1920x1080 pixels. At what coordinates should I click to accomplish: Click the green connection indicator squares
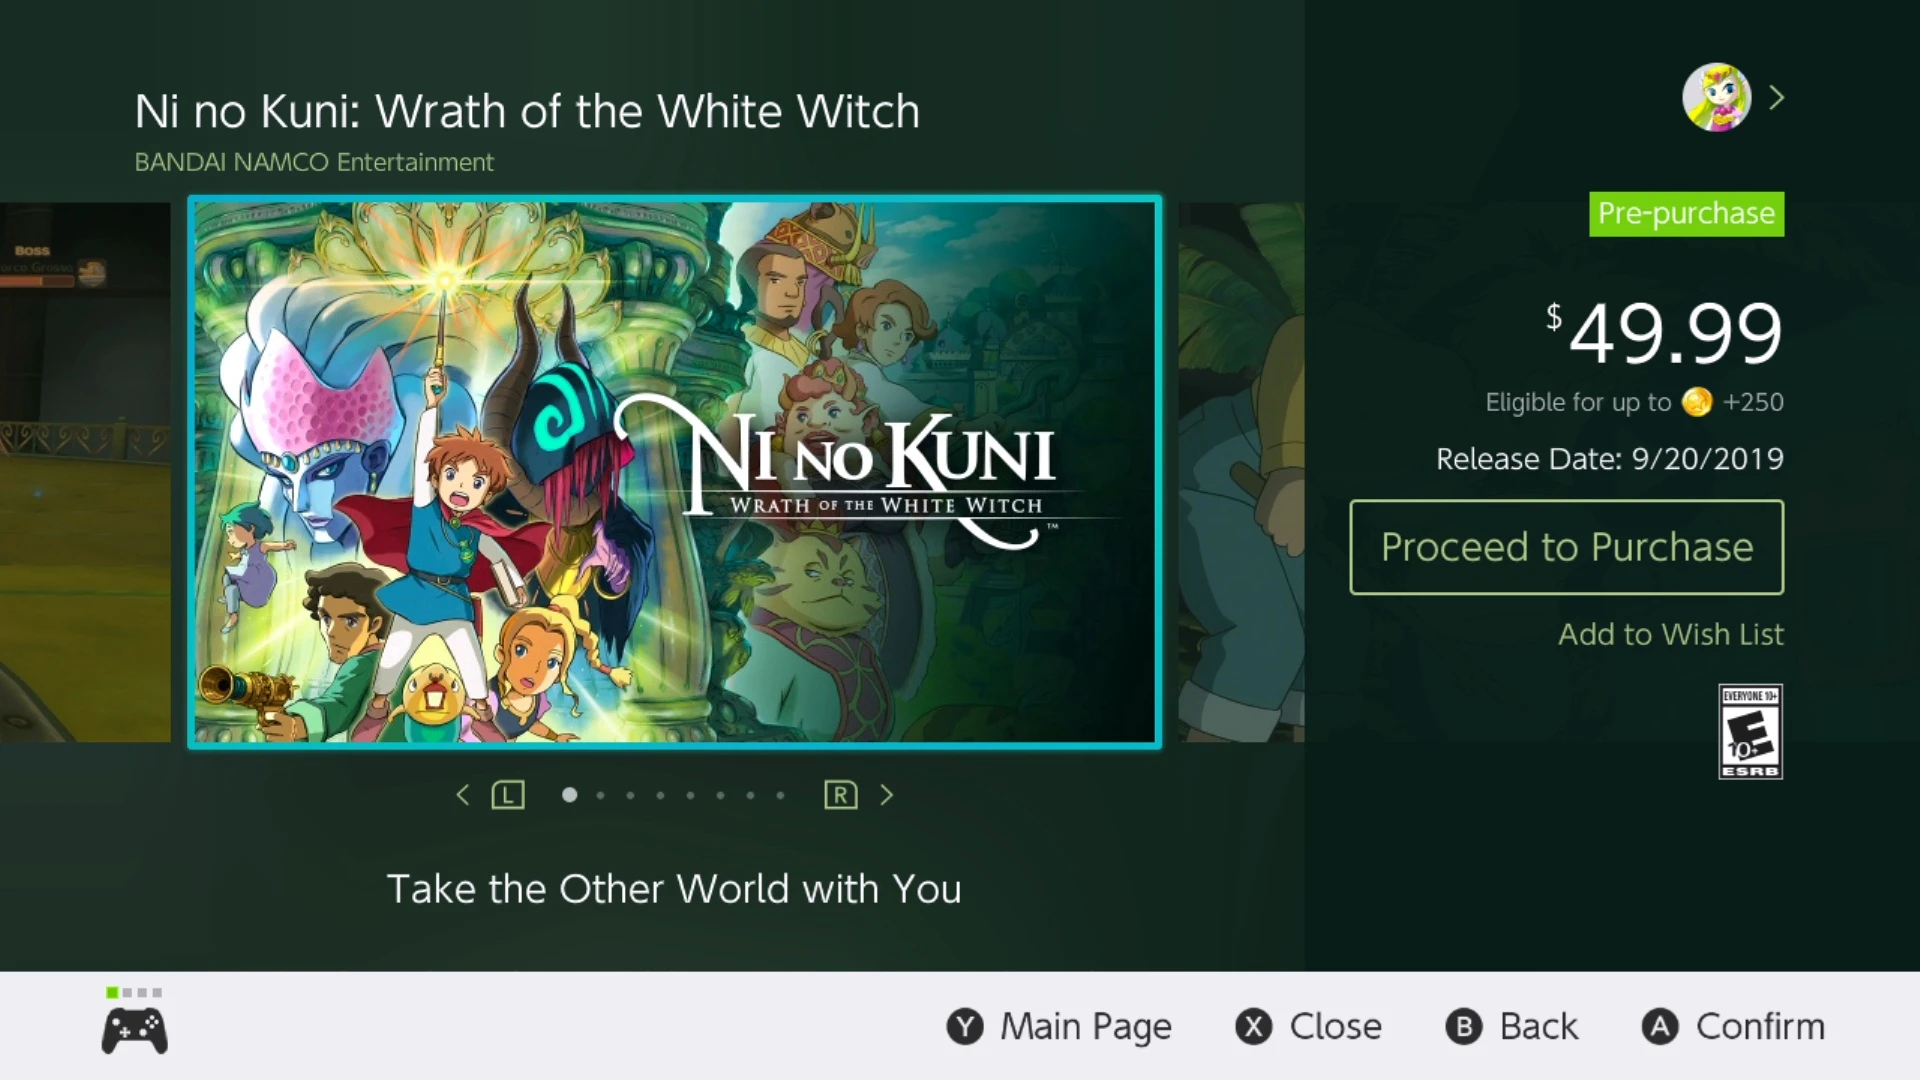[x=134, y=992]
